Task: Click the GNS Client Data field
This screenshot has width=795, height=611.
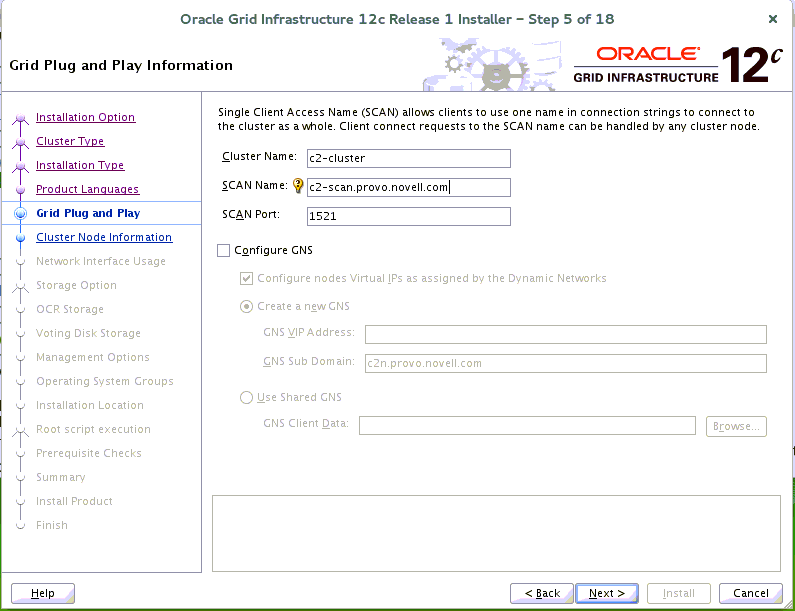Action: coord(527,425)
